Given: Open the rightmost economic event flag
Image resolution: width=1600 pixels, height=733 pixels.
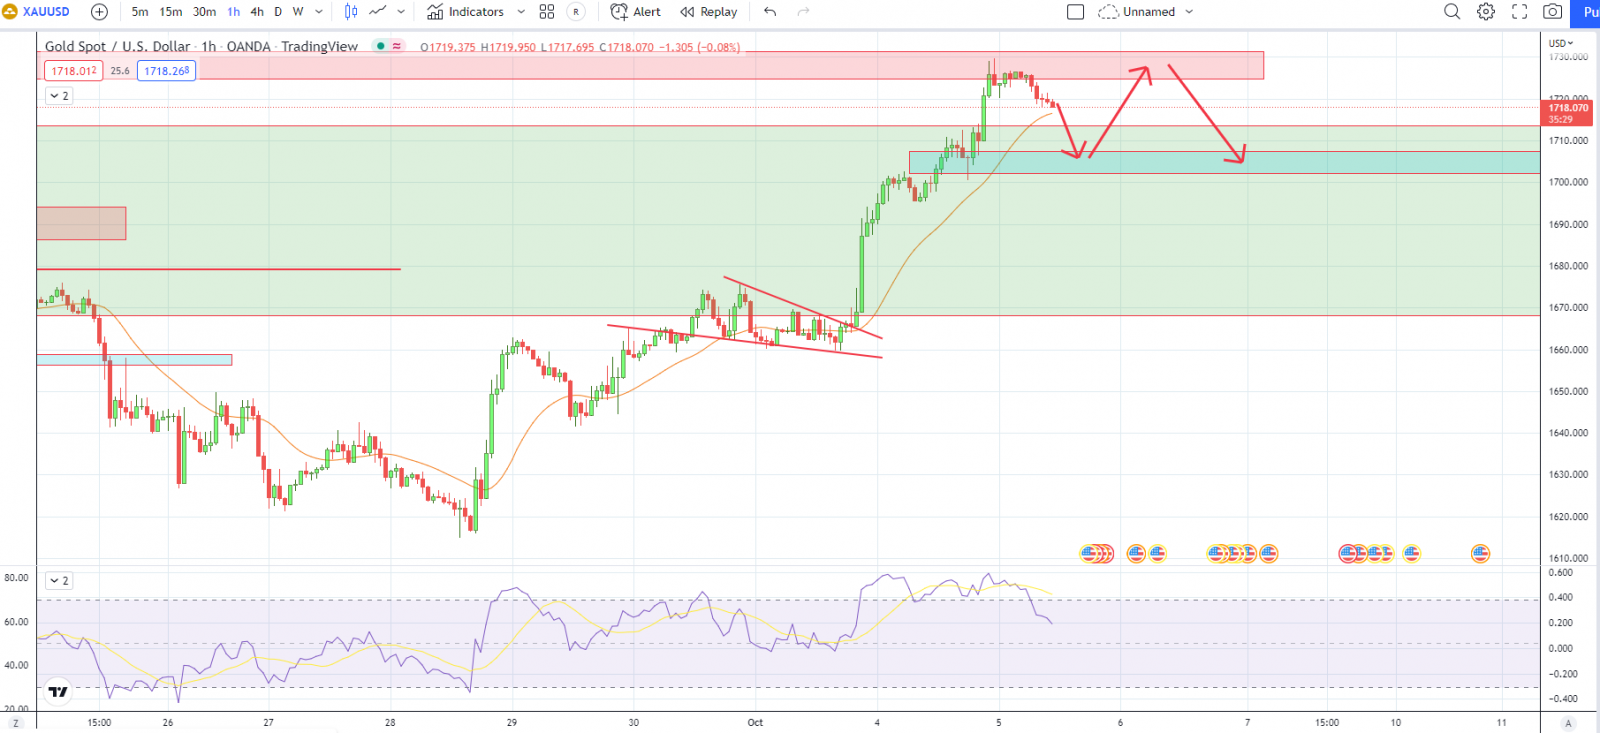Looking at the screenshot, I should tap(1480, 553).
